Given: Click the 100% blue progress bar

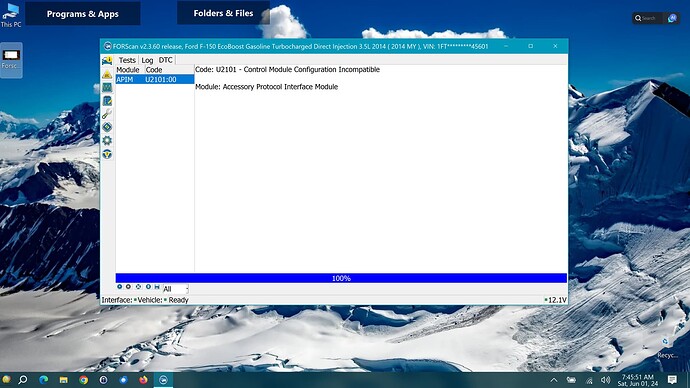Looking at the screenshot, I should 341,278.
